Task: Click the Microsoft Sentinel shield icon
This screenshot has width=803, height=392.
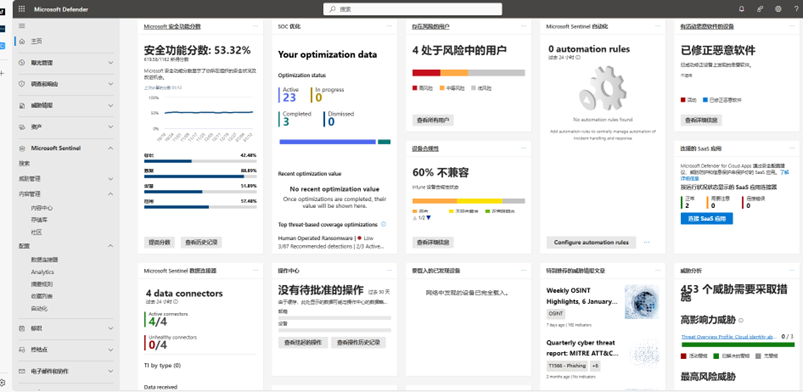Action: pos(22,148)
